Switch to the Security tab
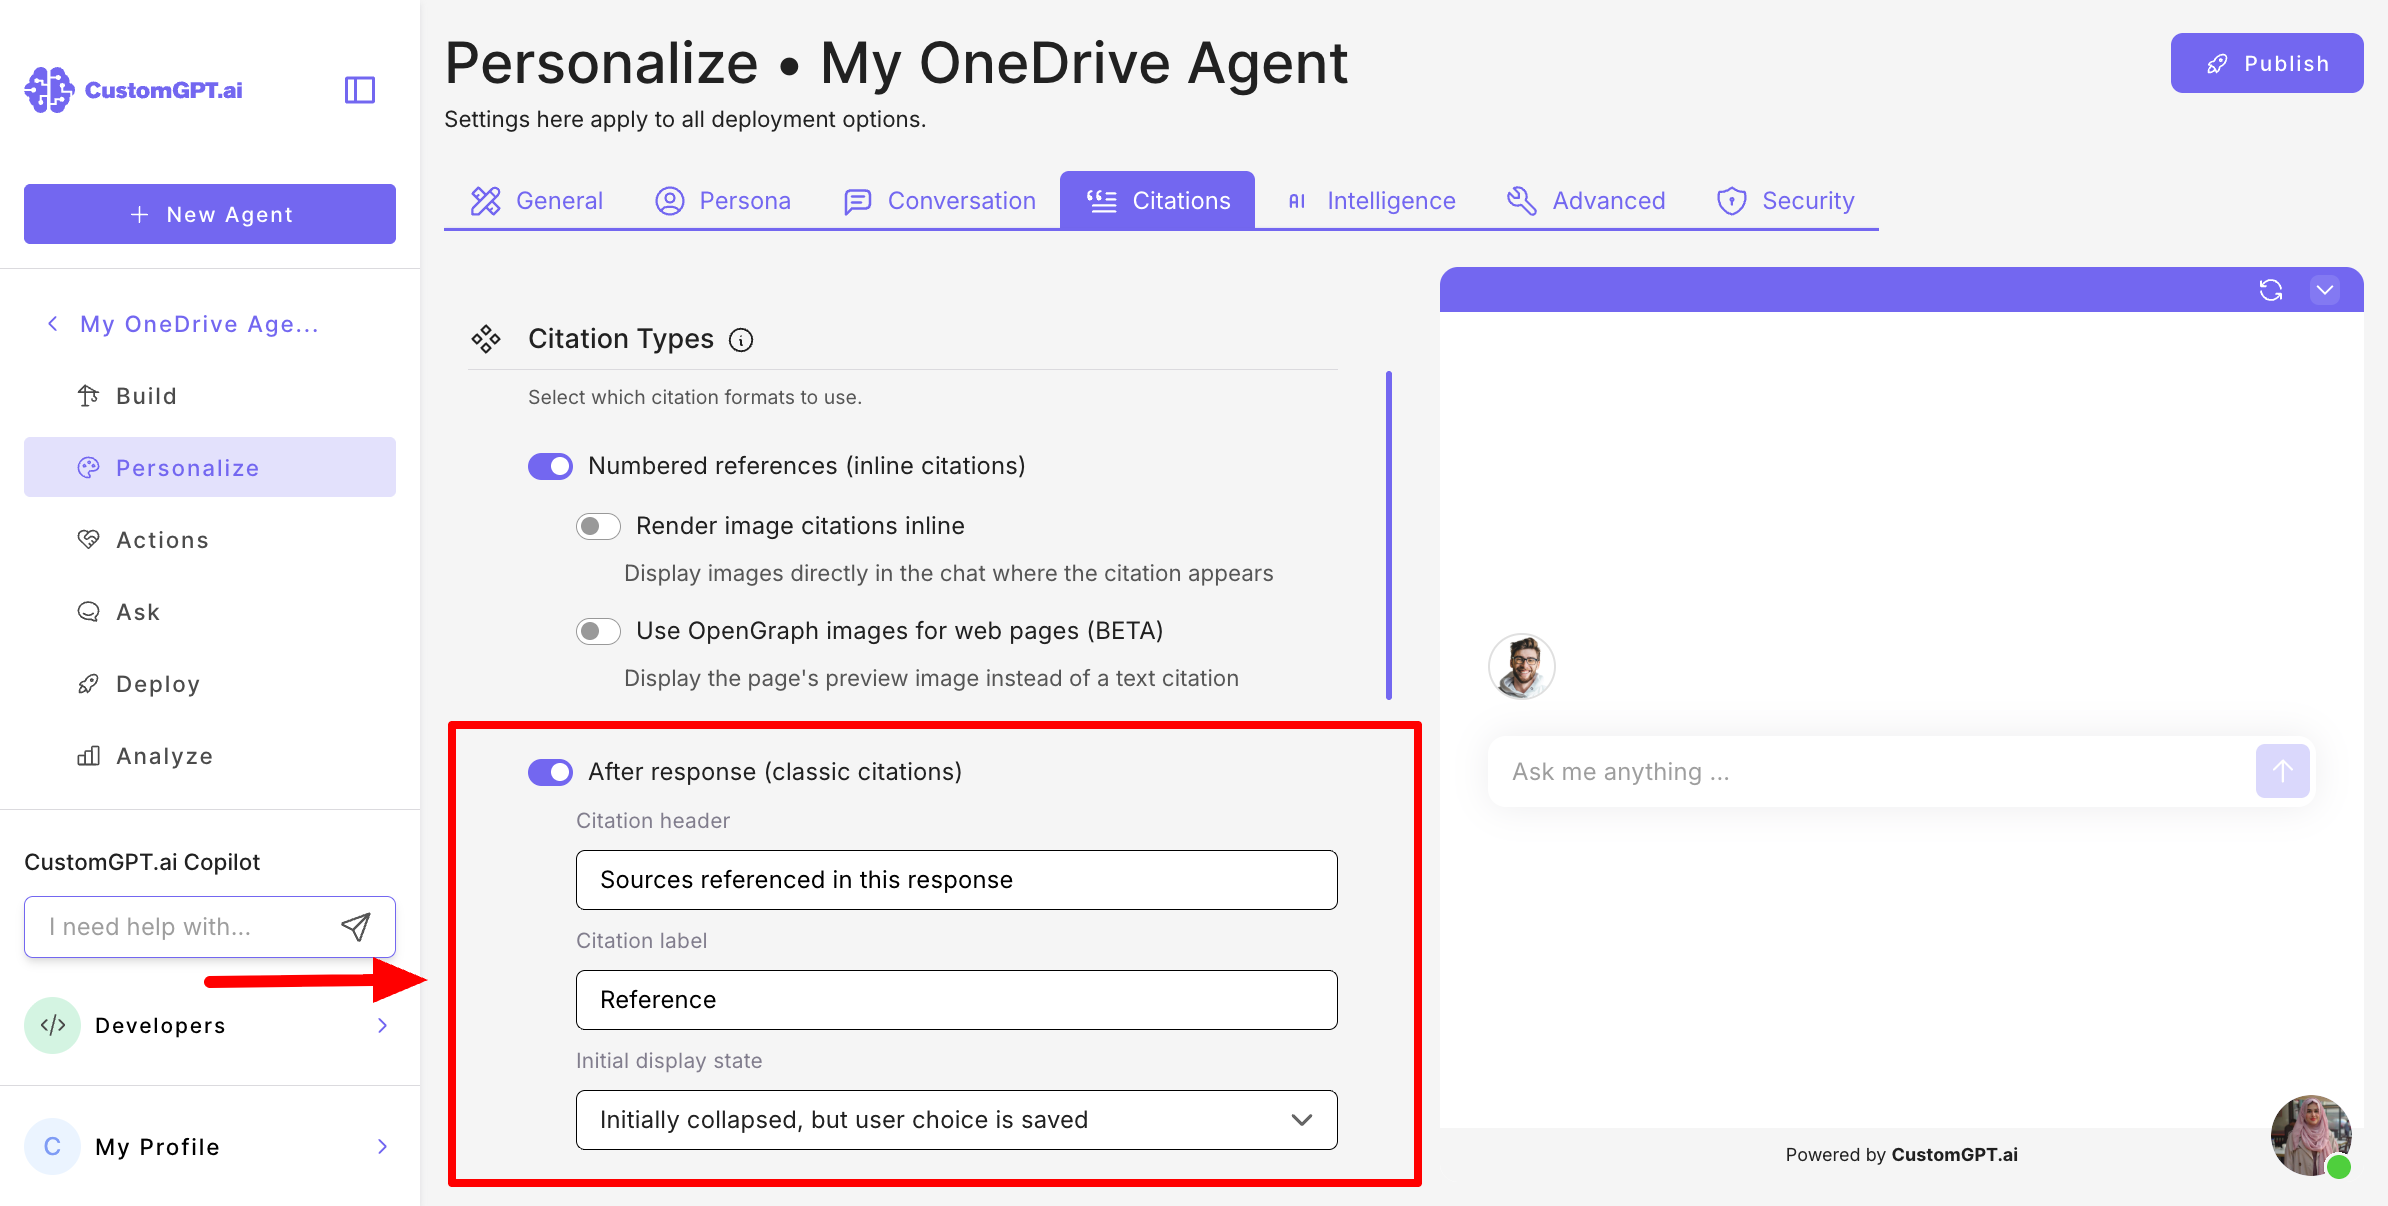The width and height of the screenshot is (2388, 1206). pyautogui.click(x=1786, y=201)
